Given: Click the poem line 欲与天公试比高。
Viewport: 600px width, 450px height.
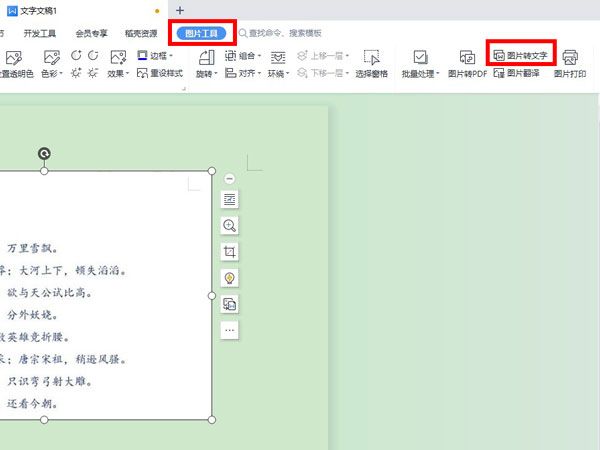Looking at the screenshot, I should (x=50, y=293).
